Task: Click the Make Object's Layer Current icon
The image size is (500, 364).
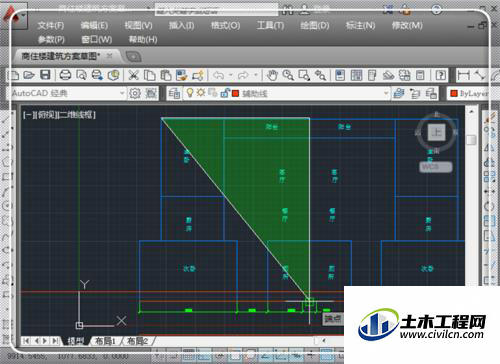Action: (x=399, y=94)
